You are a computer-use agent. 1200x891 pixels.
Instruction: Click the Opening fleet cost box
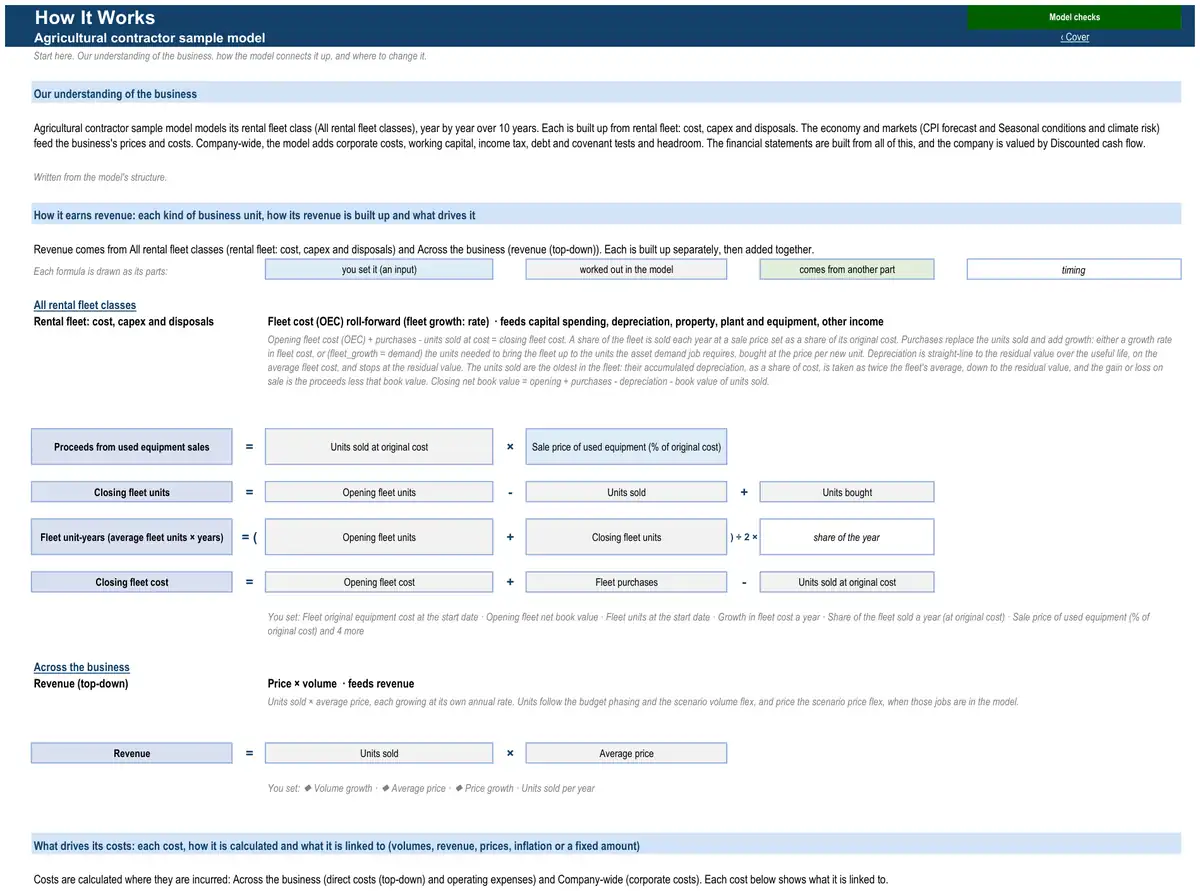coord(379,582)
